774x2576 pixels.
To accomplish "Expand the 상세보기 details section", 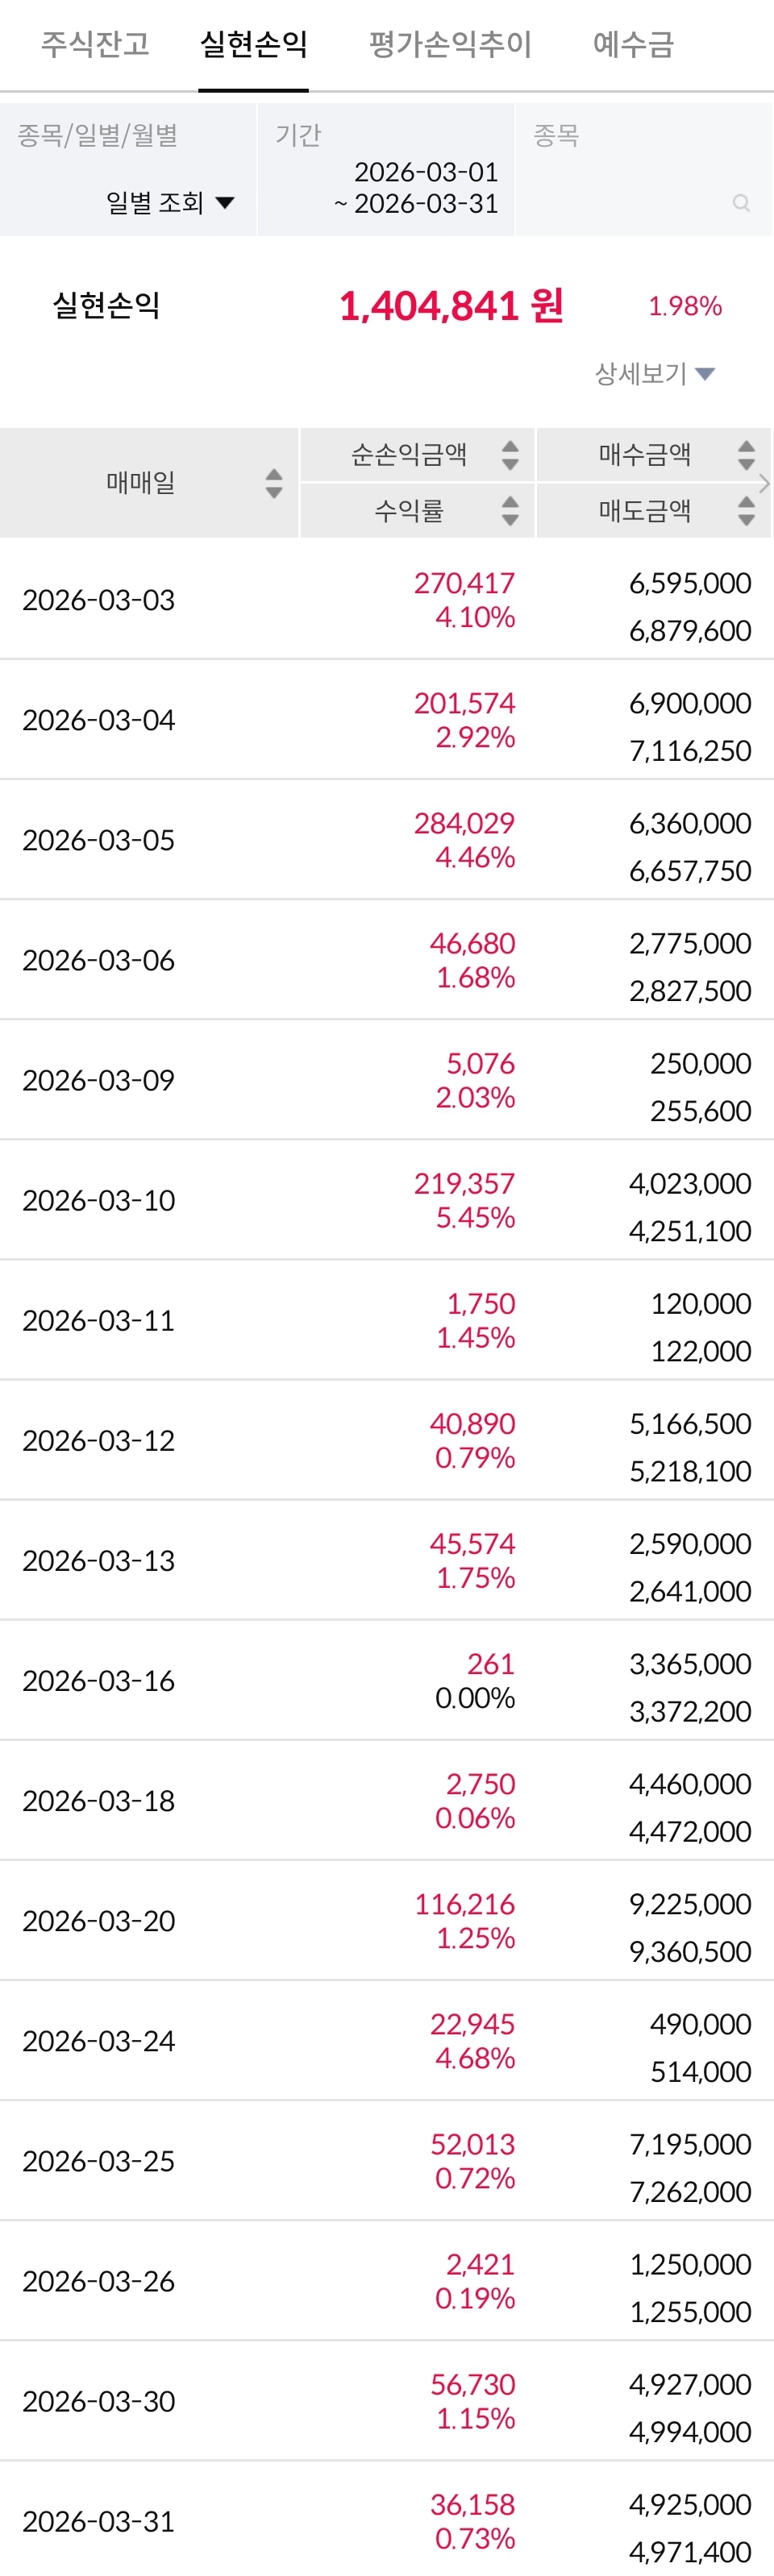I will (x=655, y=374).
